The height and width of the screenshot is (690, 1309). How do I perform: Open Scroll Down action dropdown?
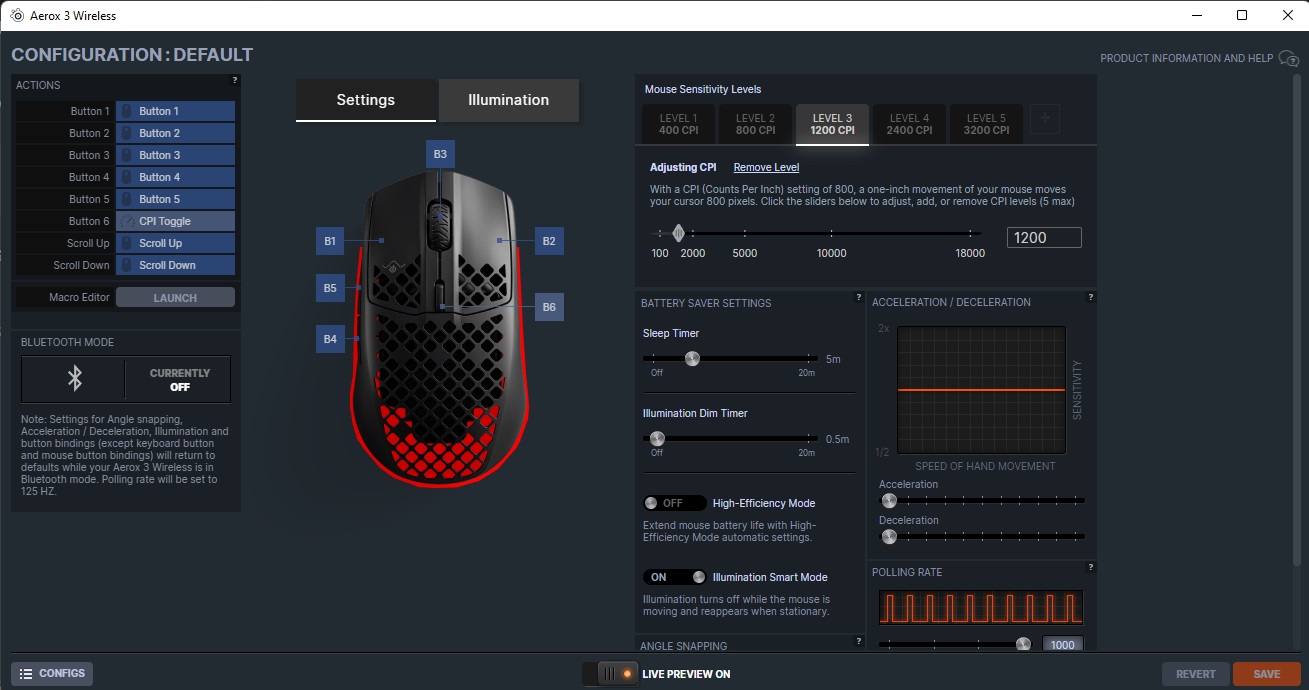(175, 265)
